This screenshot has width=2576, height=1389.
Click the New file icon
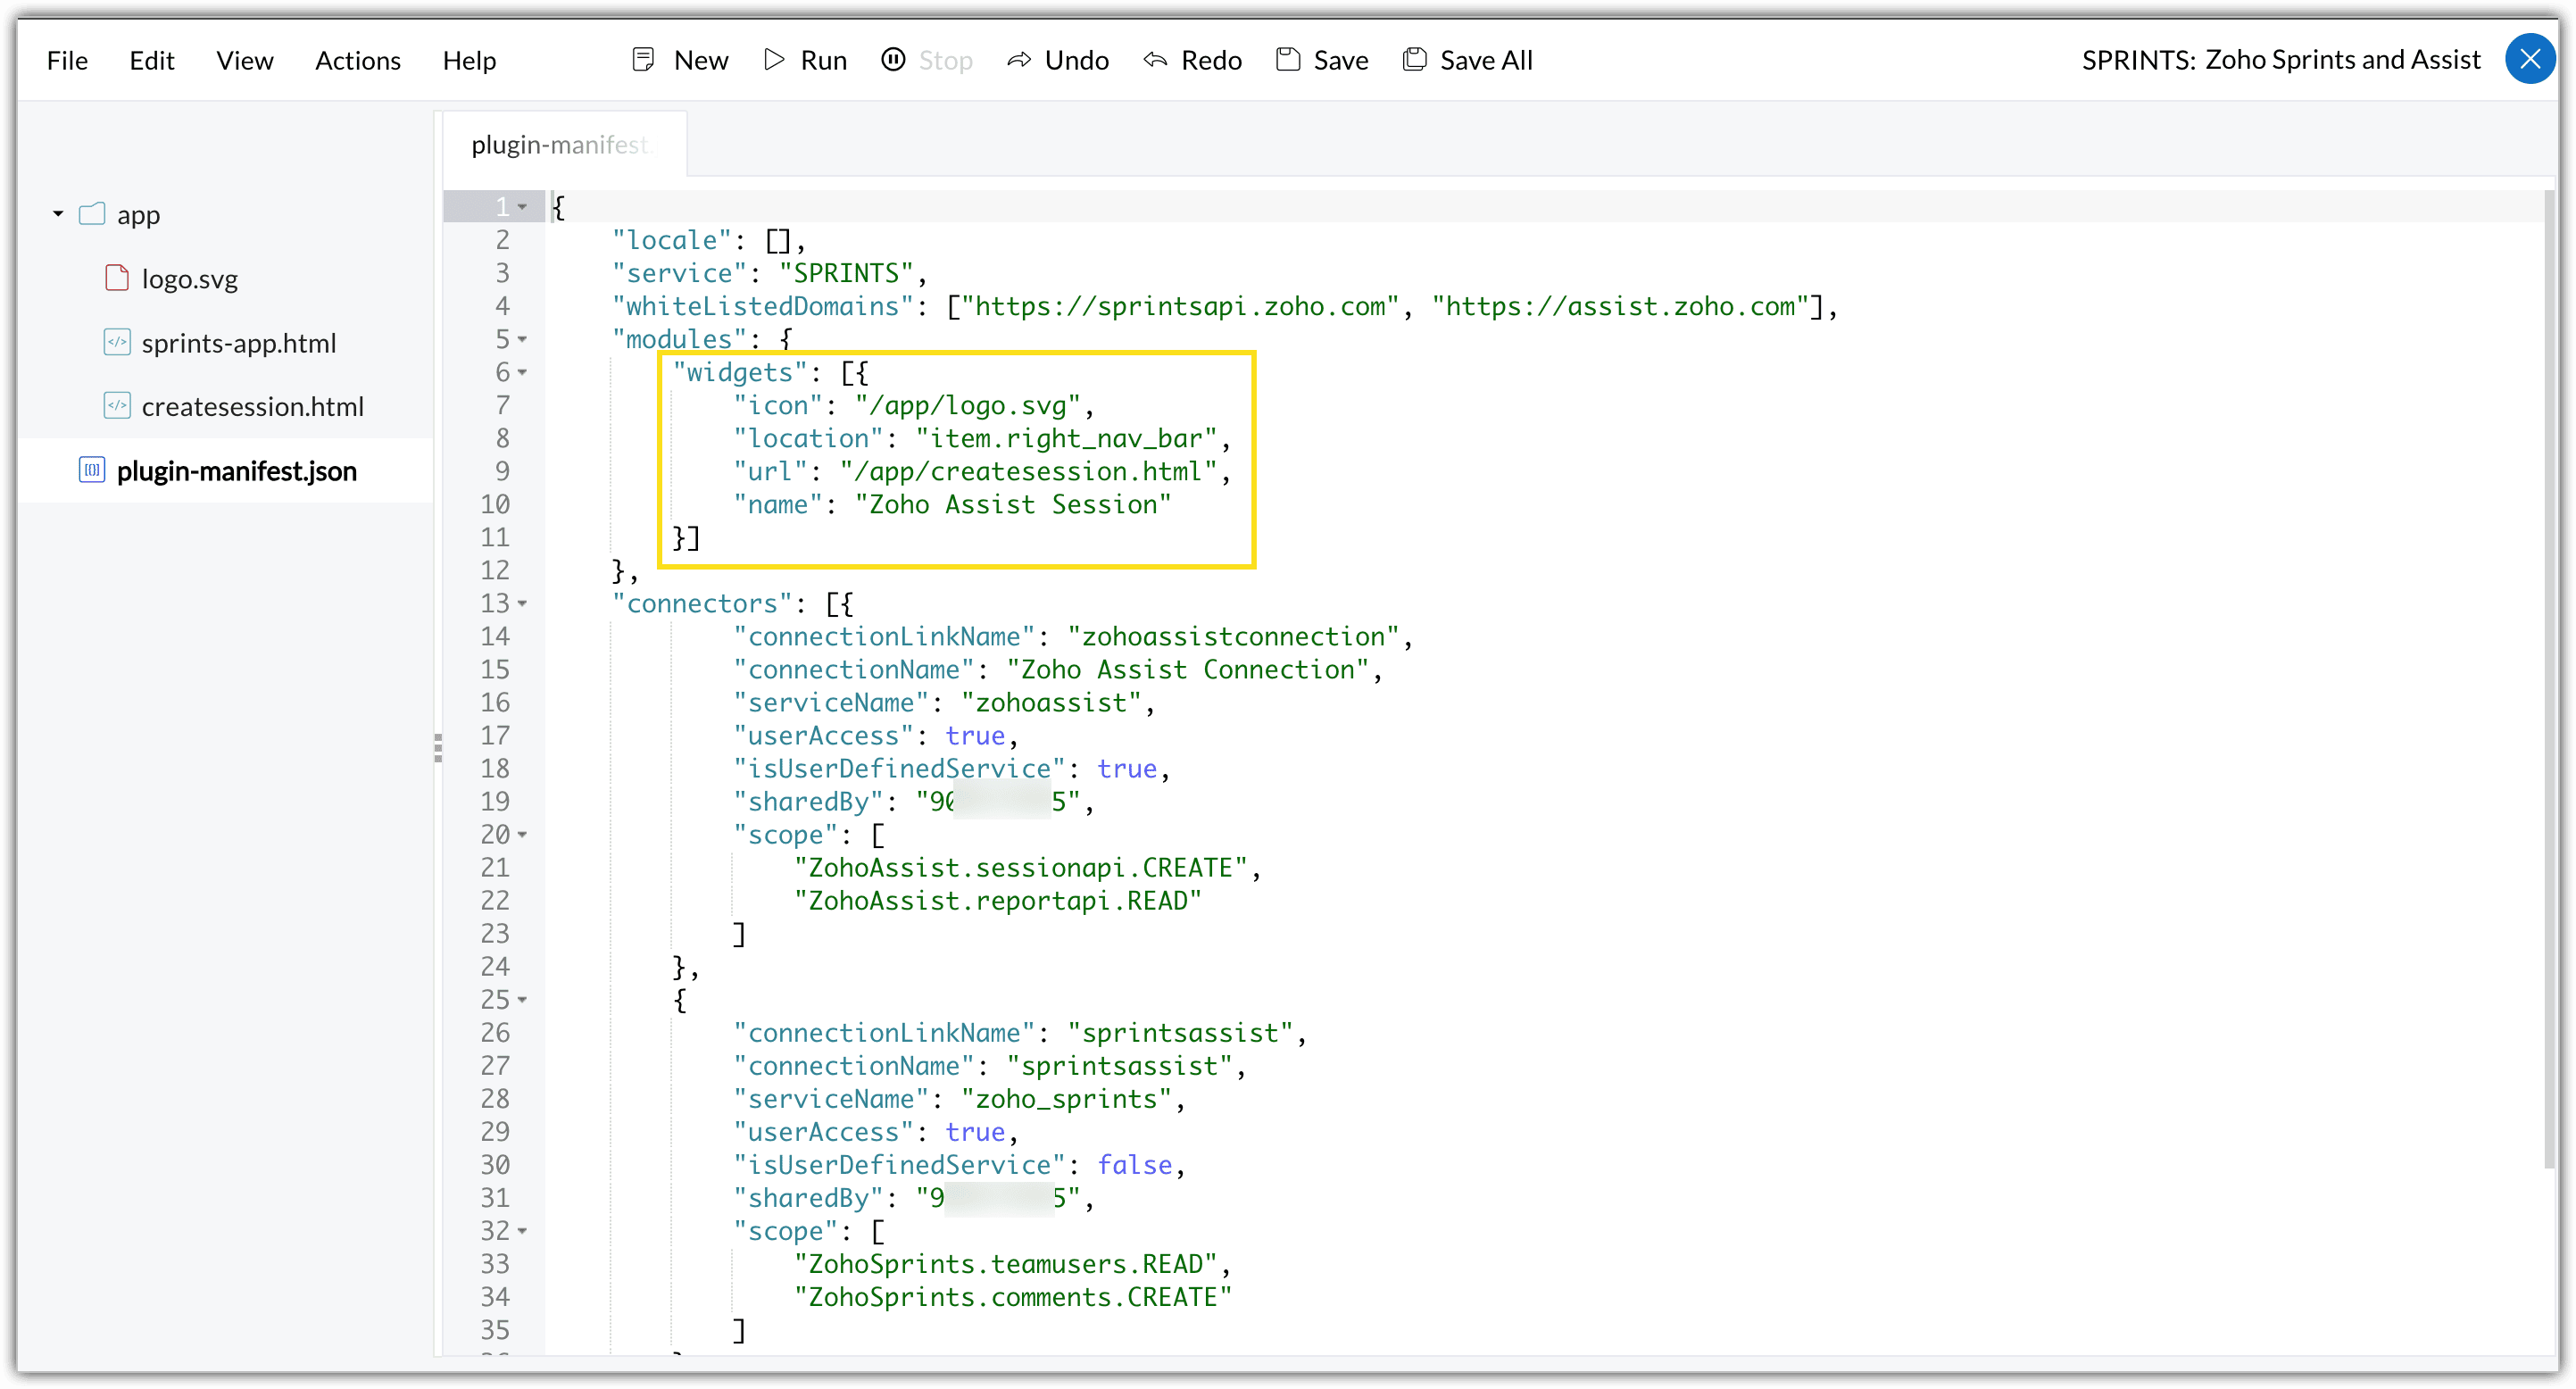tap(643, 60)
